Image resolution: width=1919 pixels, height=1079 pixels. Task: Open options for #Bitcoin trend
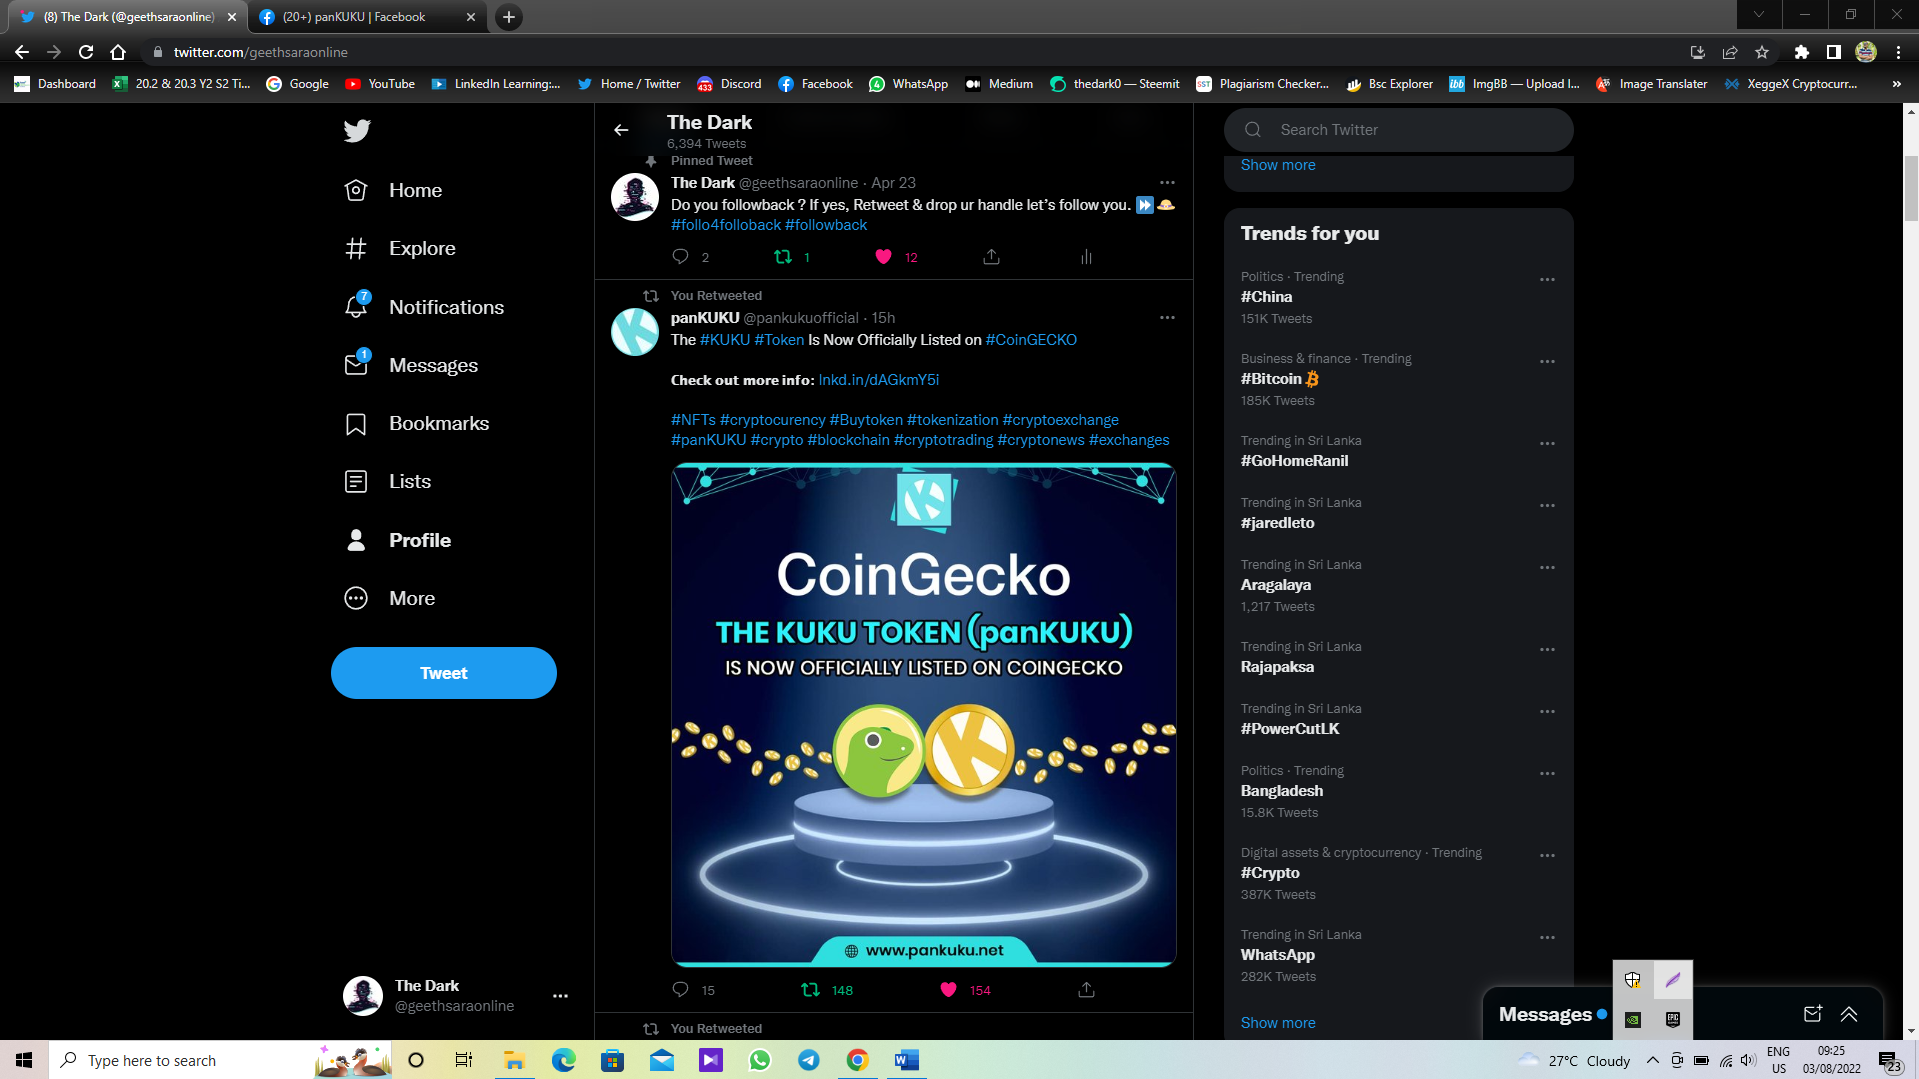tap(1547, 362)
